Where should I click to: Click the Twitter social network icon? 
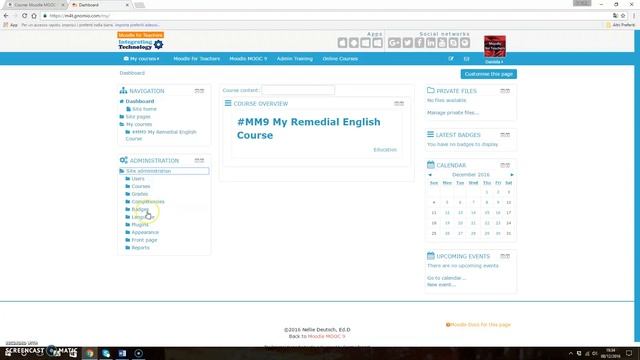[407, 43]
